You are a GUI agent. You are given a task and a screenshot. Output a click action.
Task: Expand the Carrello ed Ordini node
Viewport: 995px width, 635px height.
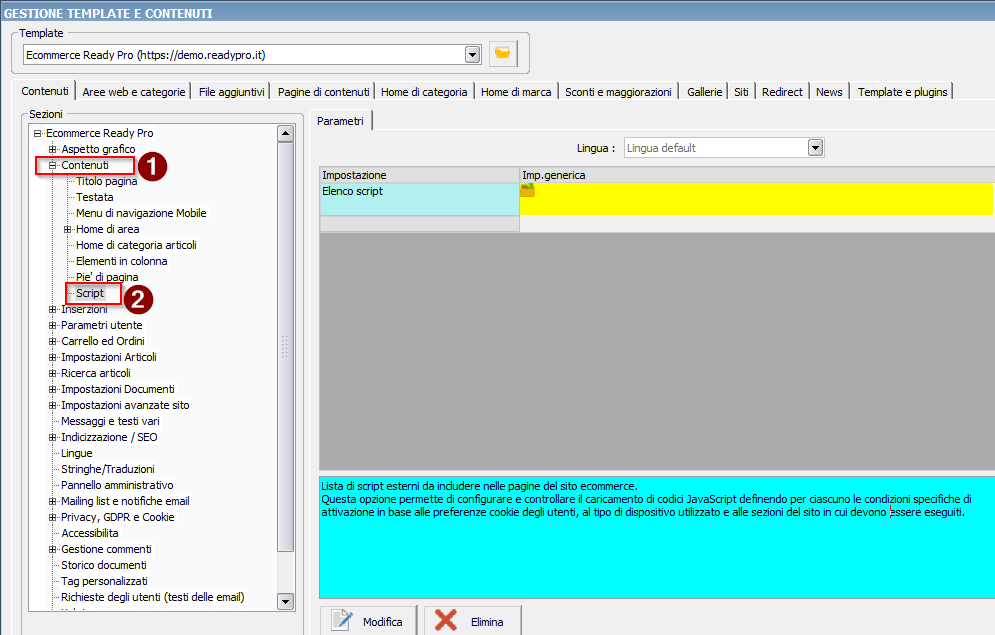53,341
